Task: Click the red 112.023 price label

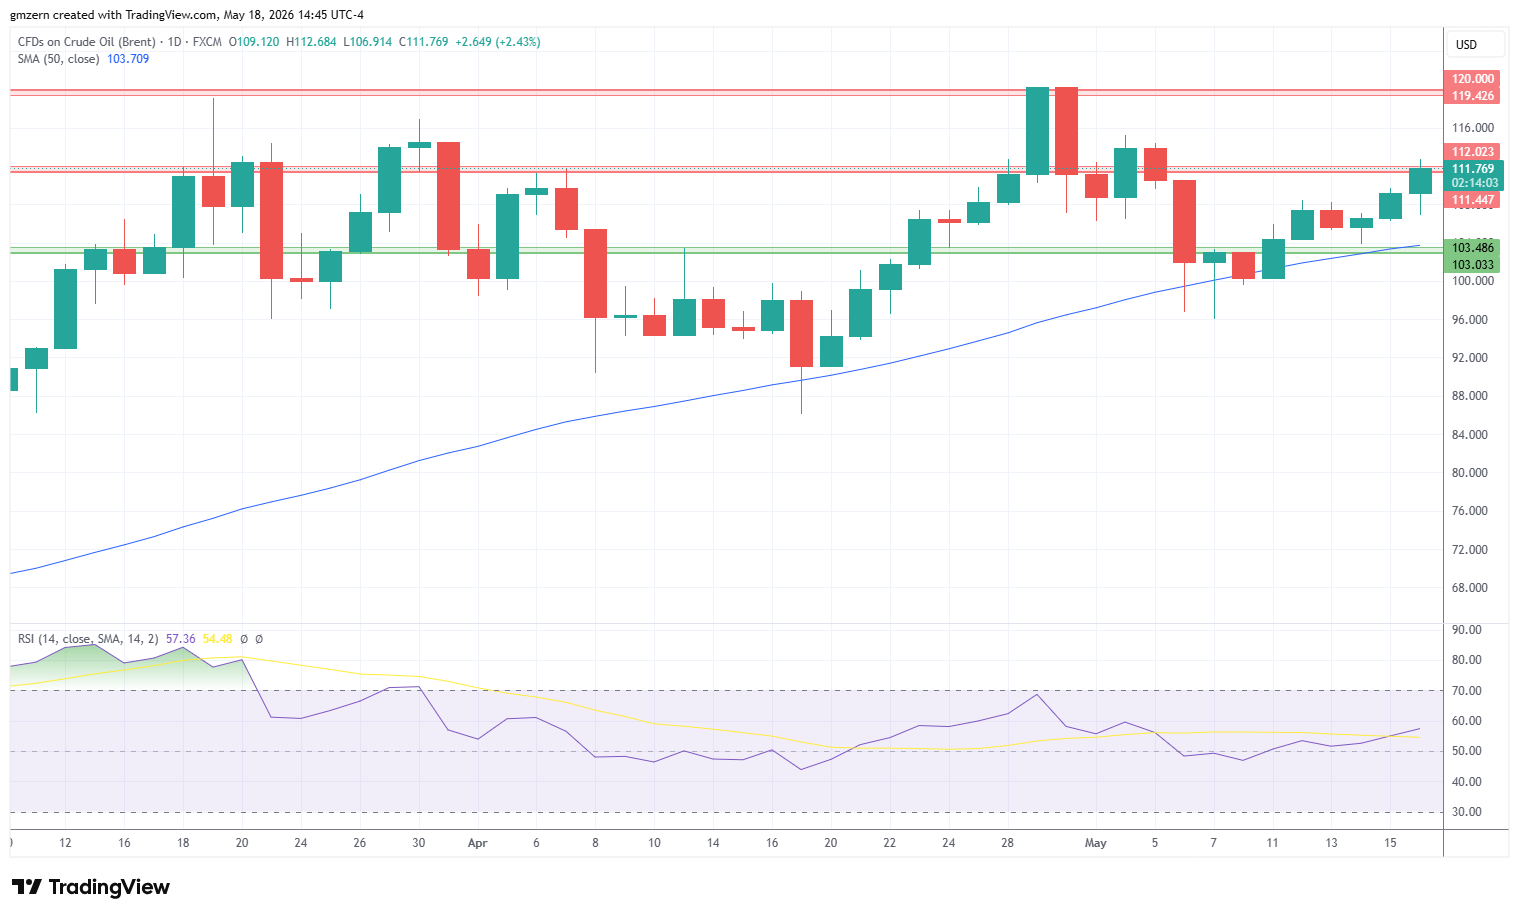Action: (x=1473, y=152)
